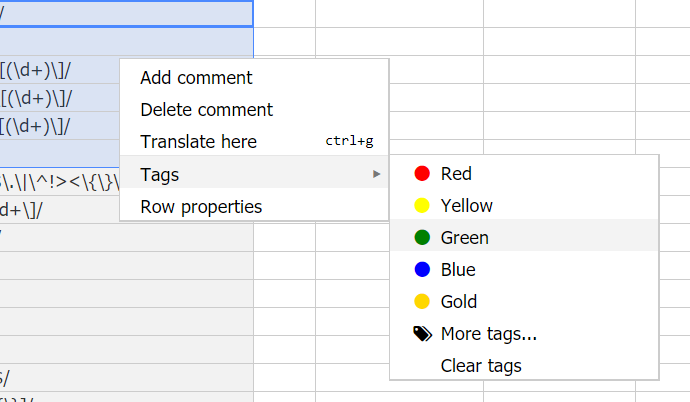The image size is (690, 402).
Task: Select the Gold tag label
Action: point(459,302)
